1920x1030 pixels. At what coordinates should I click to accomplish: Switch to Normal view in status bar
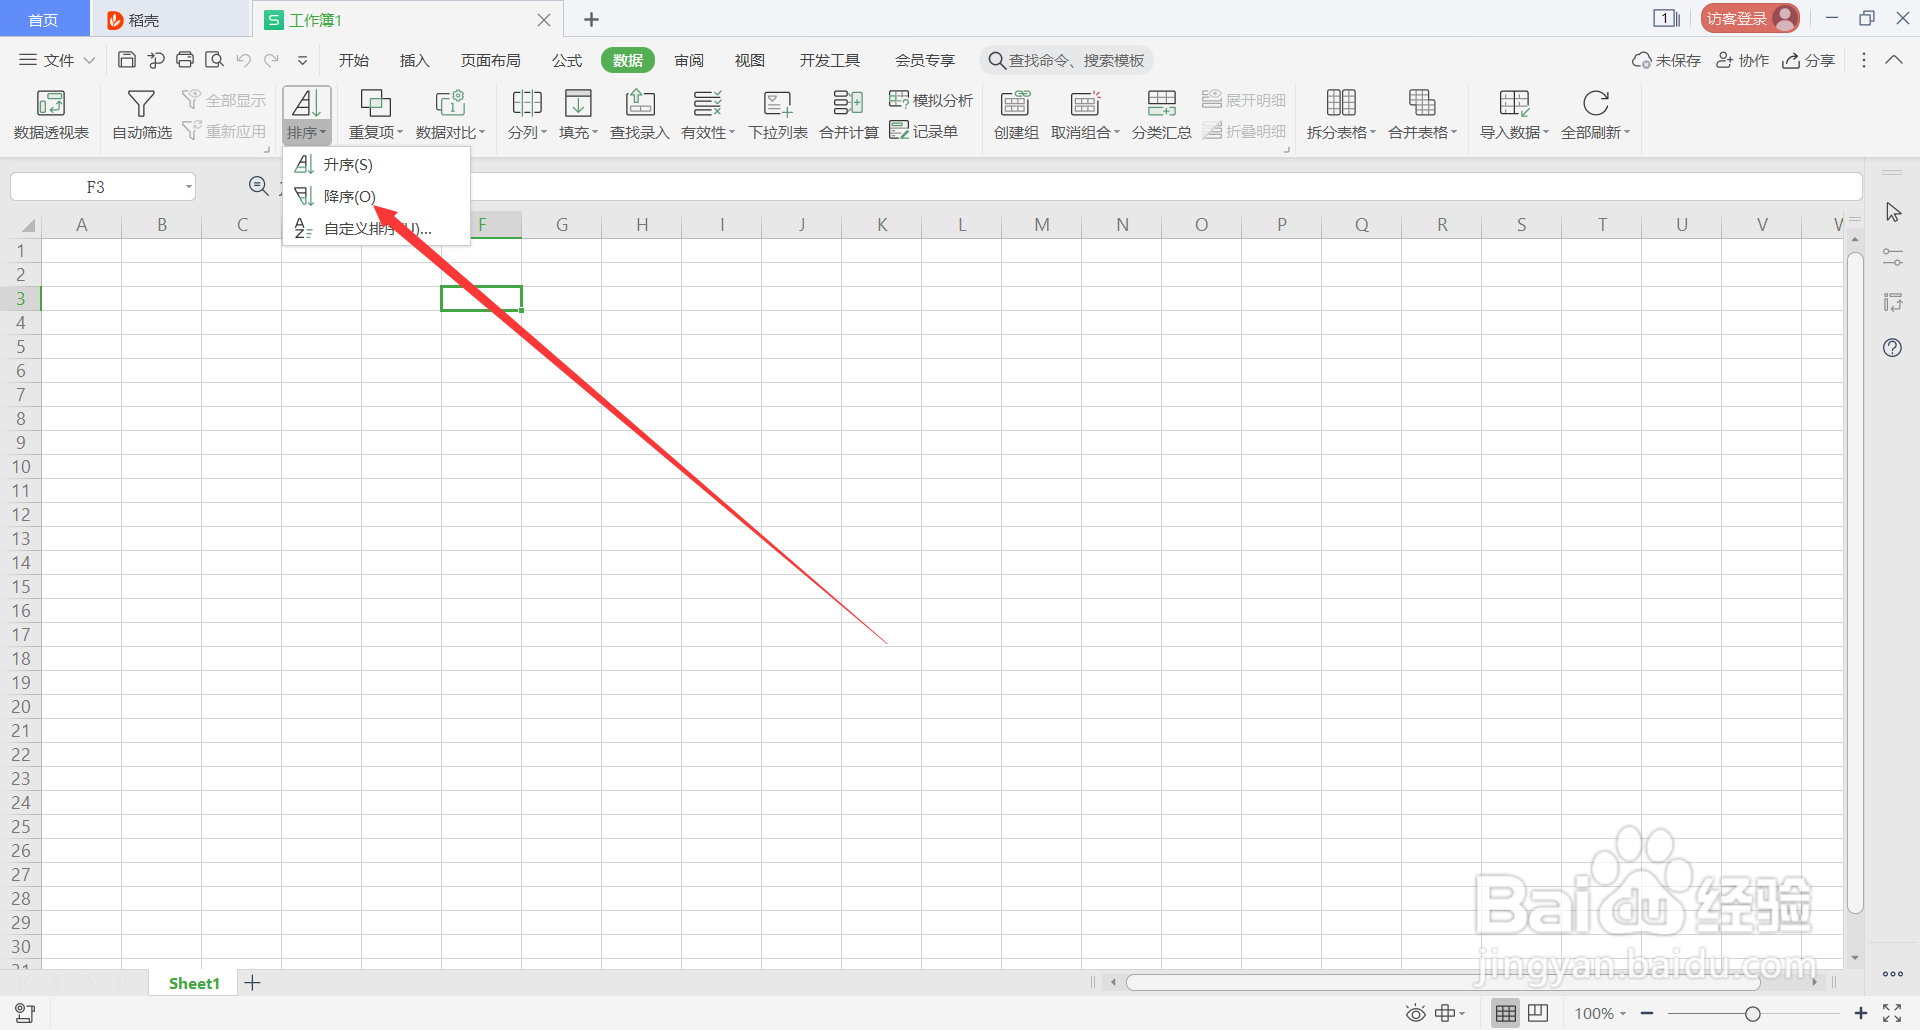click(1506, 1013)
